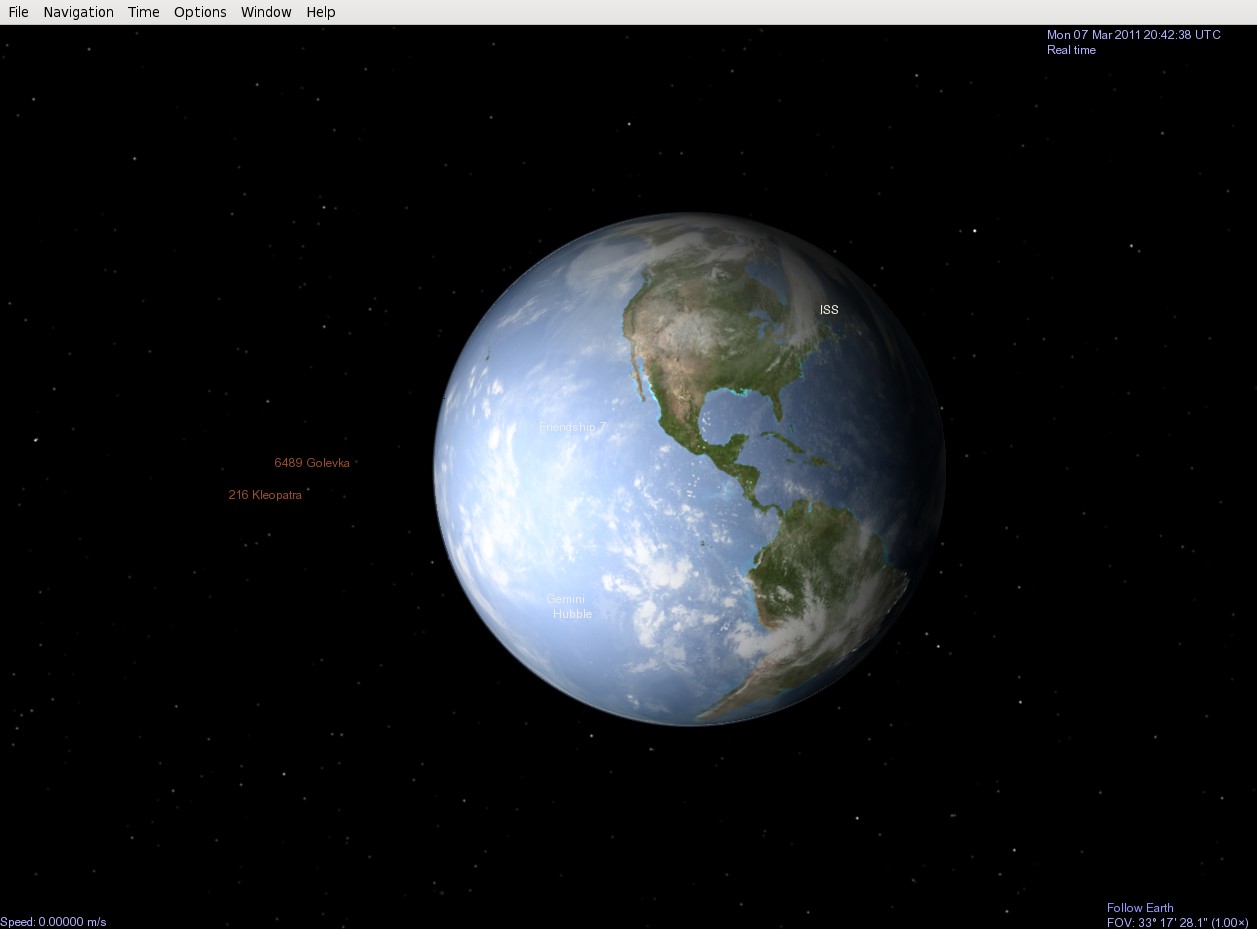Show the Help menu
1257x929 pixels.
pyautogui.click(x=321, y=12)
